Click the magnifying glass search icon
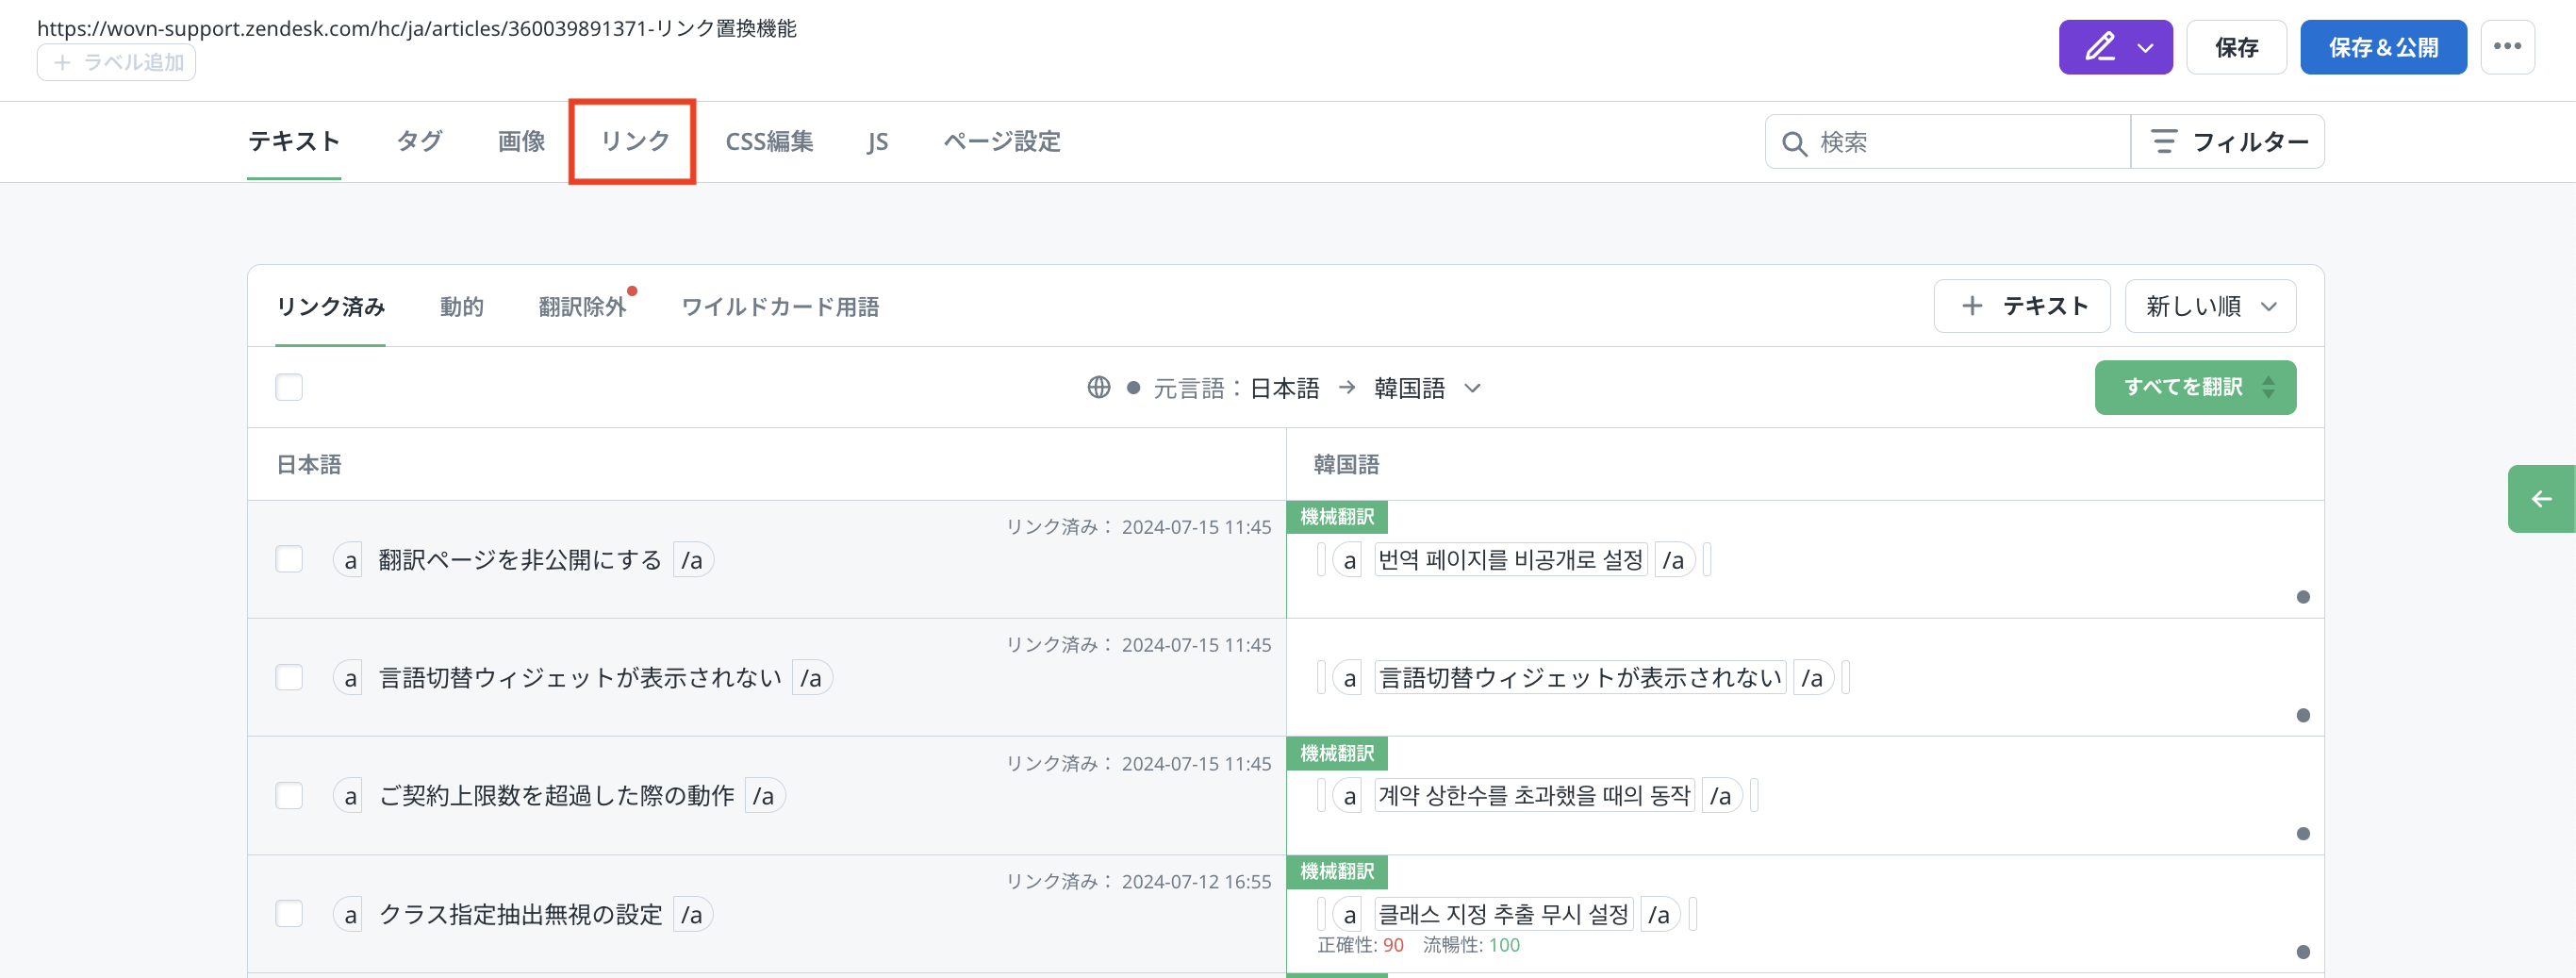The width and height of the screenshot is (2576, 978). coord(1794,143)
